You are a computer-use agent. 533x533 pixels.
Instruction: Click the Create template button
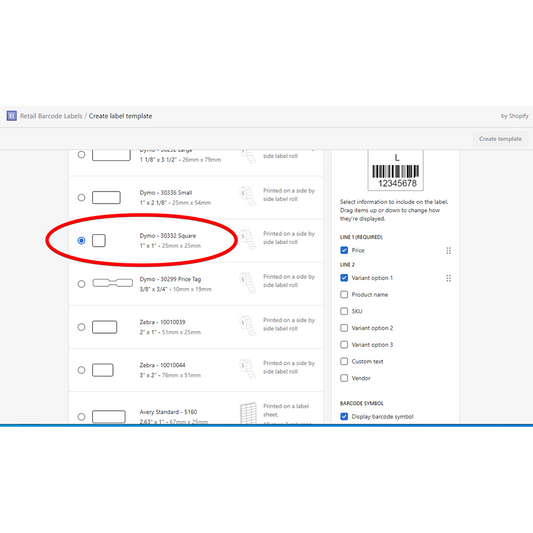(x=500, y=139)
